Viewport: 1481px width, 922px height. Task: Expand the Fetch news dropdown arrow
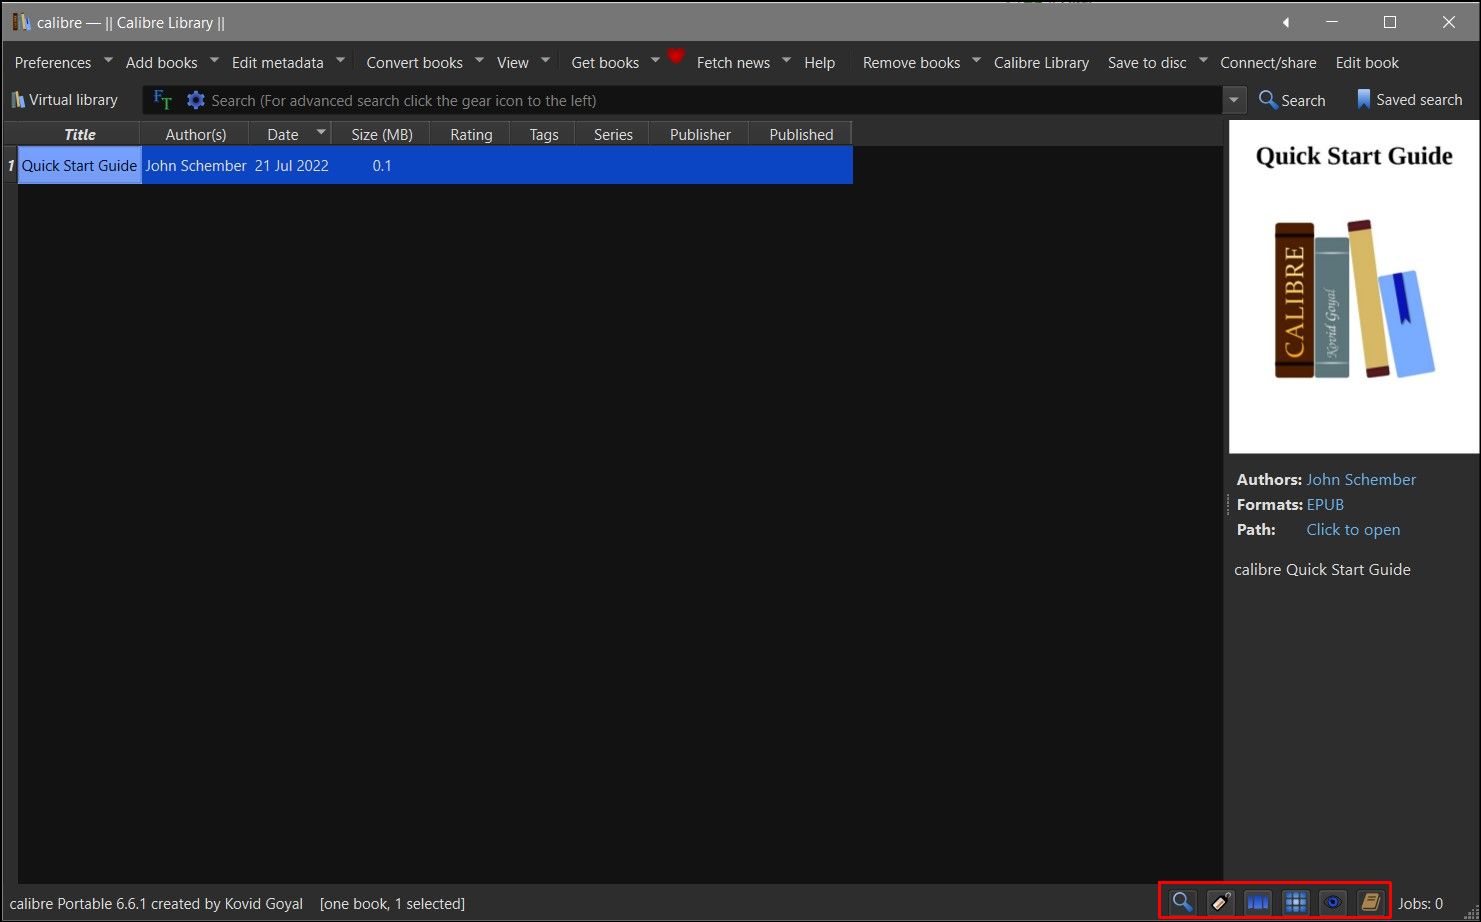pos(786,60)
